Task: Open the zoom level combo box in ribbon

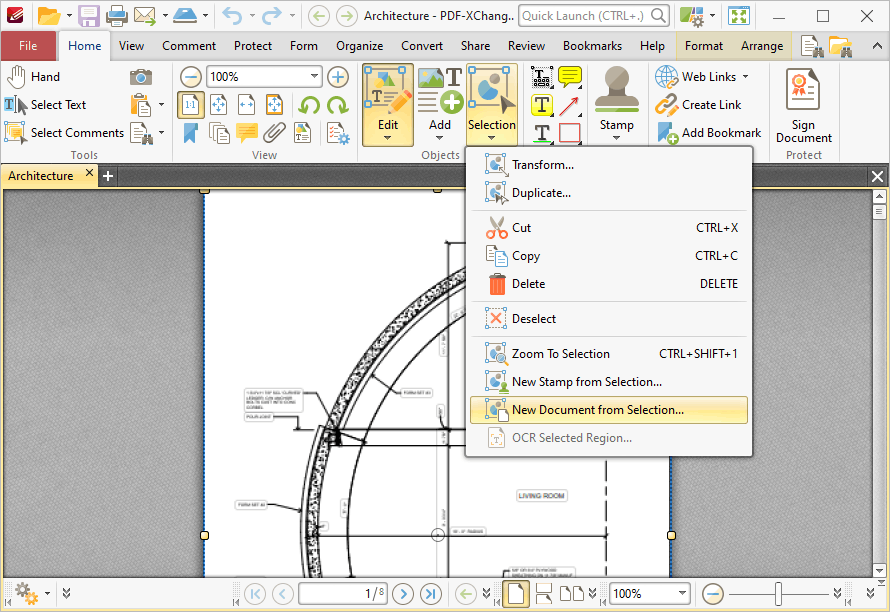Action: (264, 77)
